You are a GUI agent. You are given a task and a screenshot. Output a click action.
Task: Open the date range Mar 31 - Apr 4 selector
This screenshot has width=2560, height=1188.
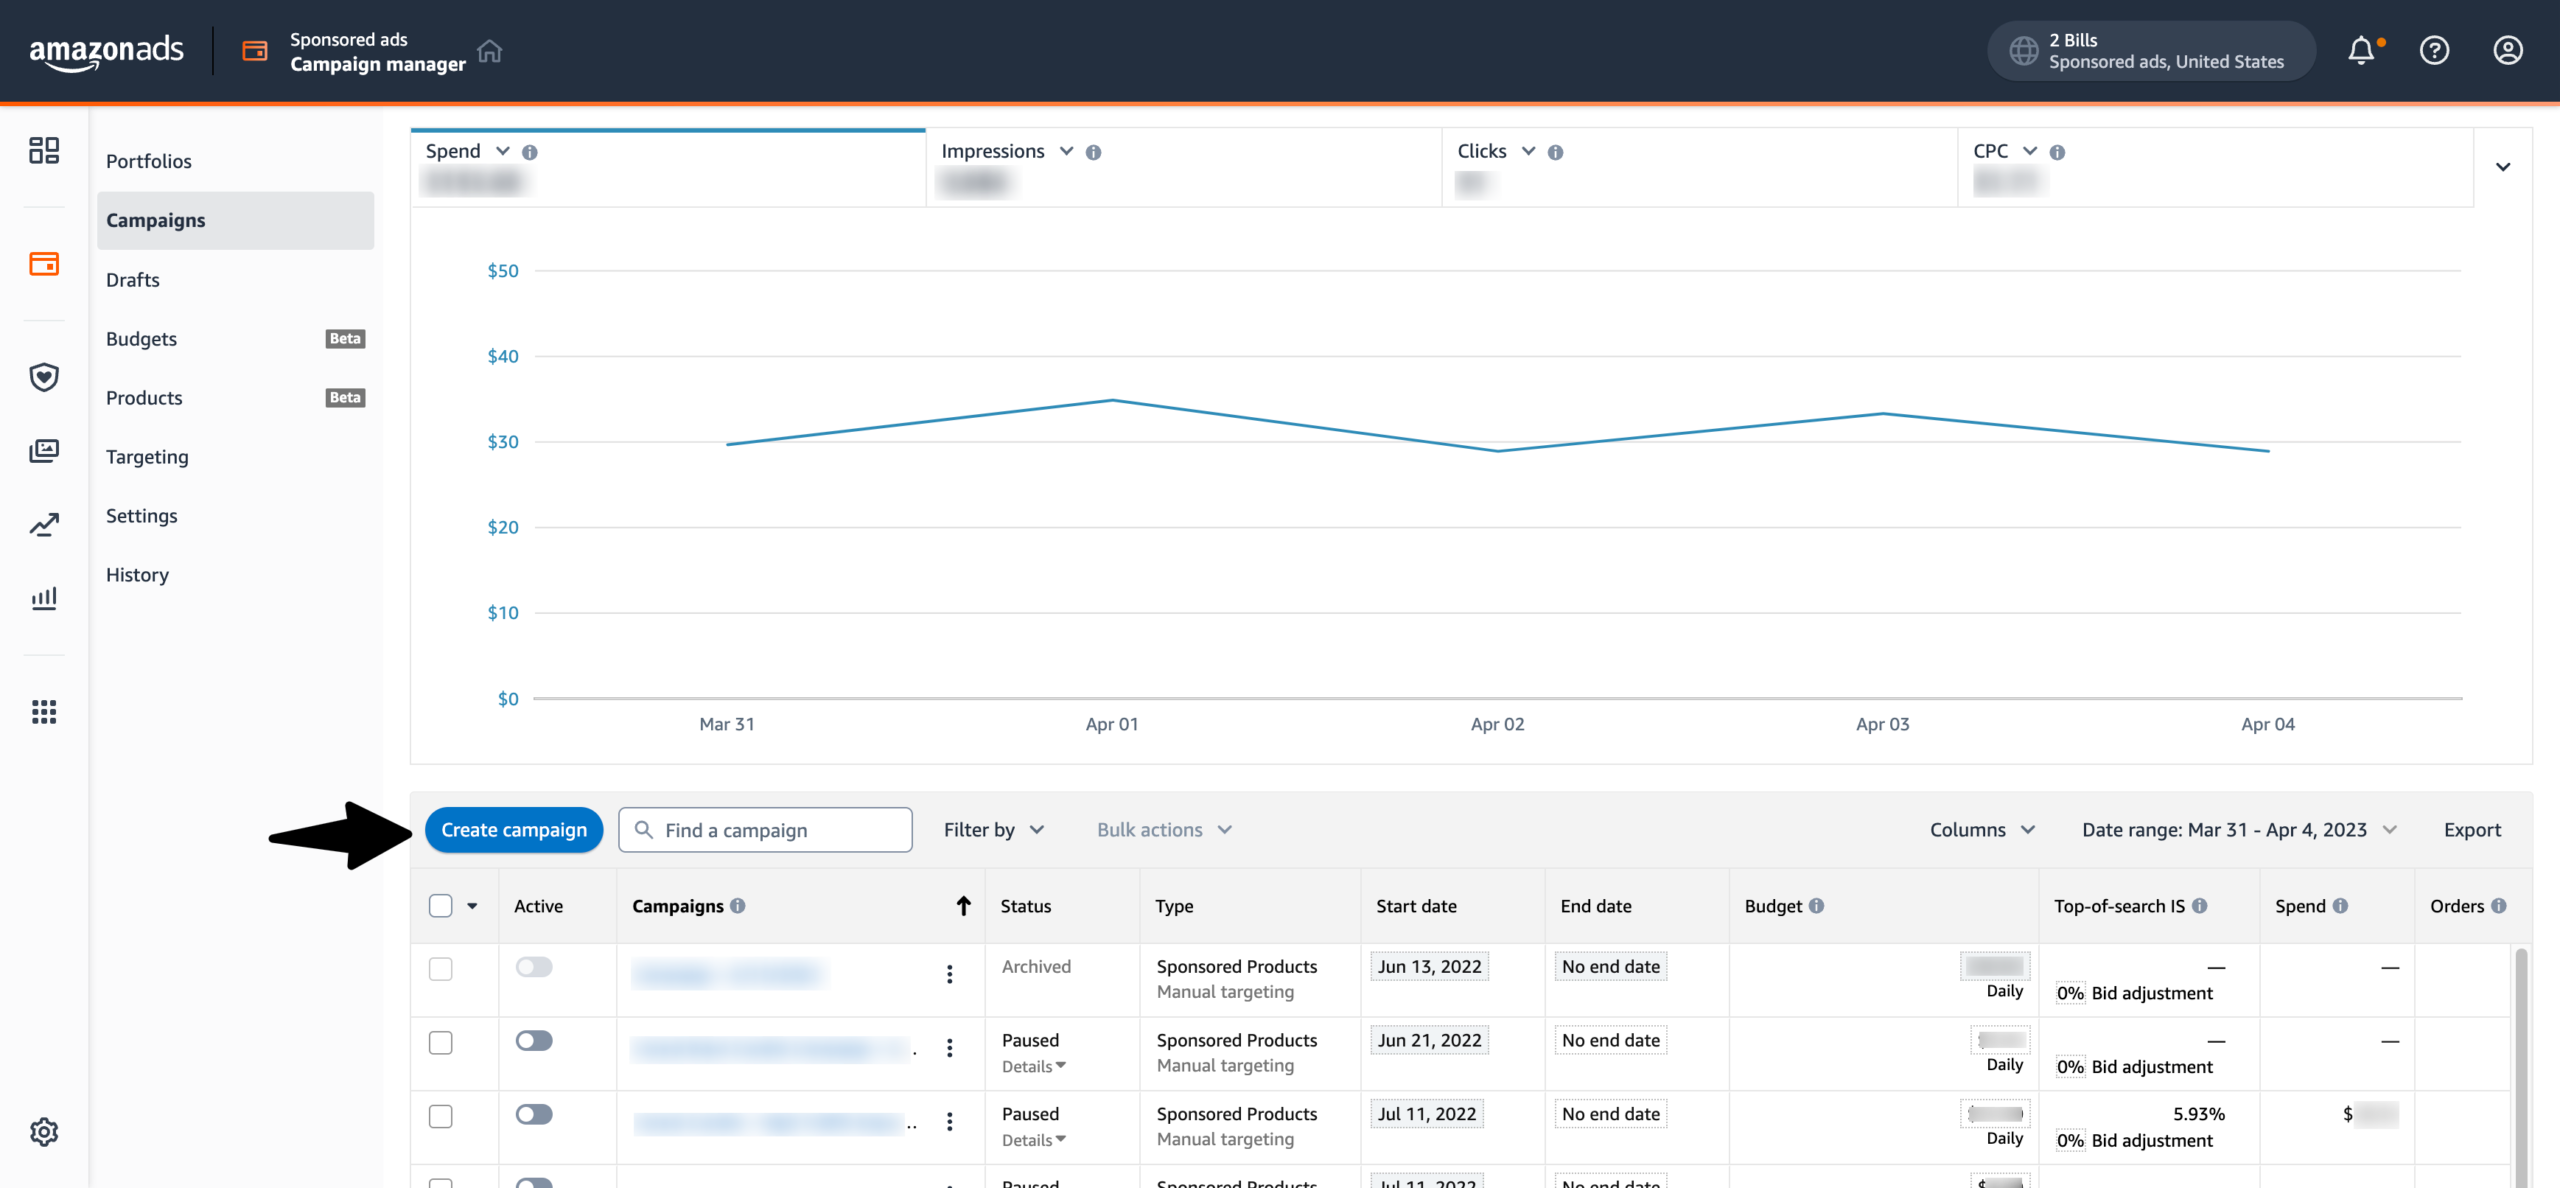click(2239, 830)
